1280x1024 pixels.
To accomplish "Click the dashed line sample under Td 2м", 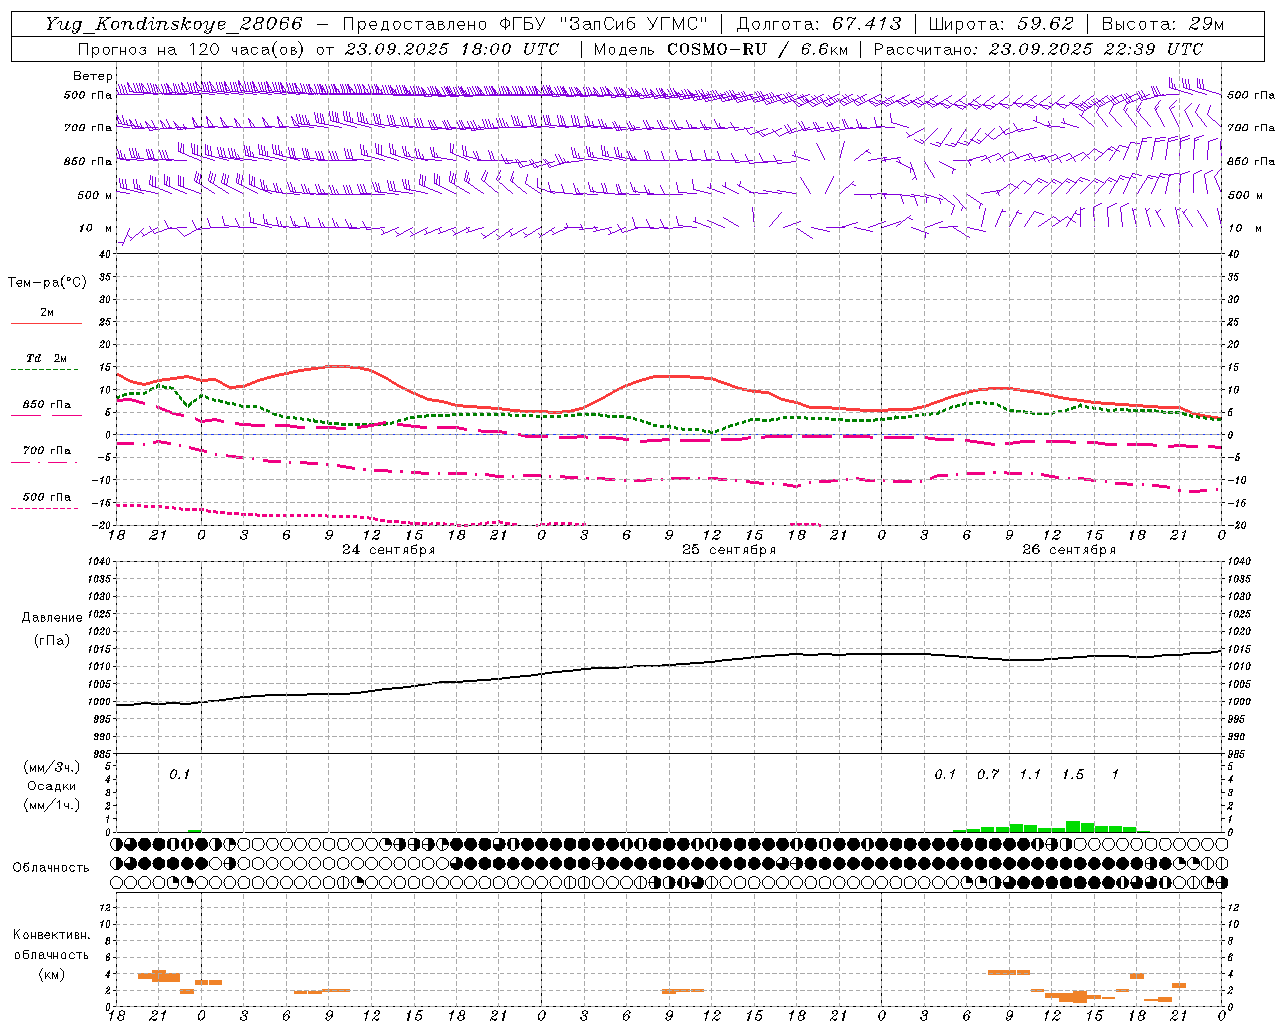I will click(44, 370).
